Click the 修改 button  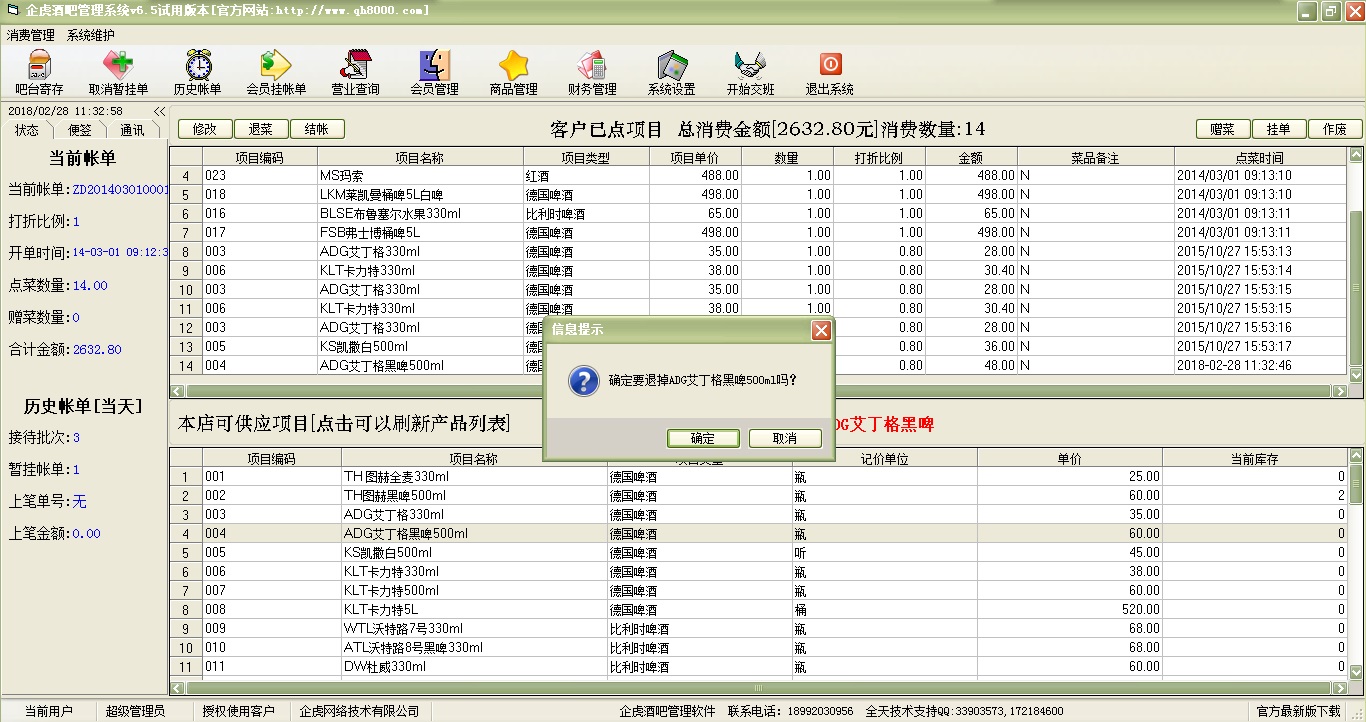pyautogui.click(x=205, y=129)
